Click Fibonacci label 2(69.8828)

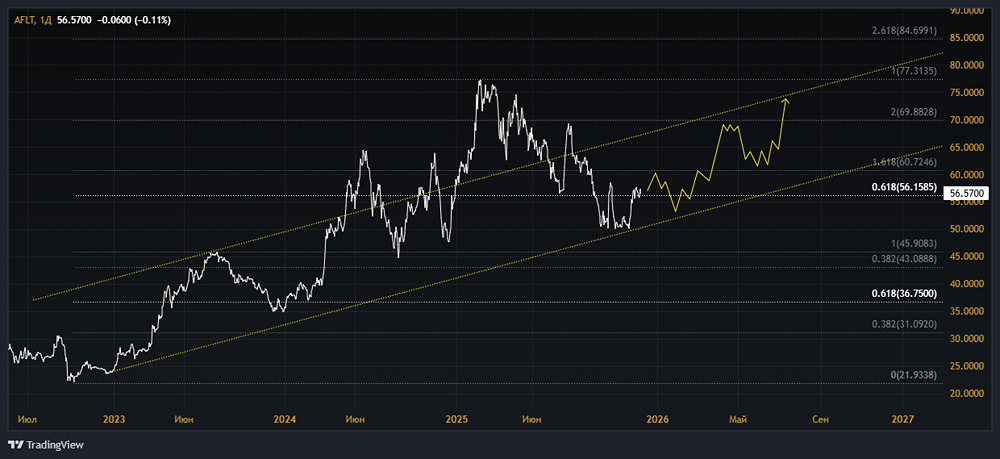tap(914, 112)
